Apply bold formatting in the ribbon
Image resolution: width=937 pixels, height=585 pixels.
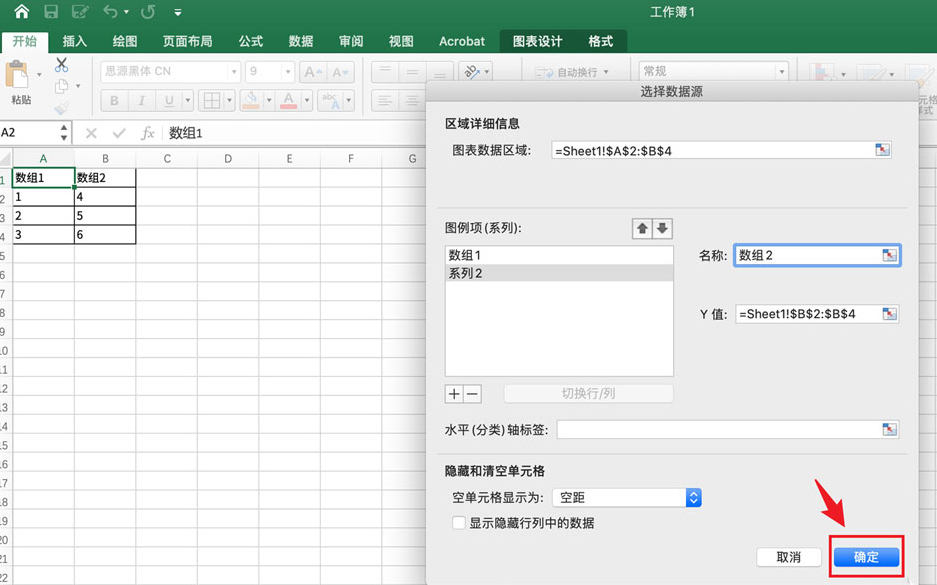click(x=113, y=100)
